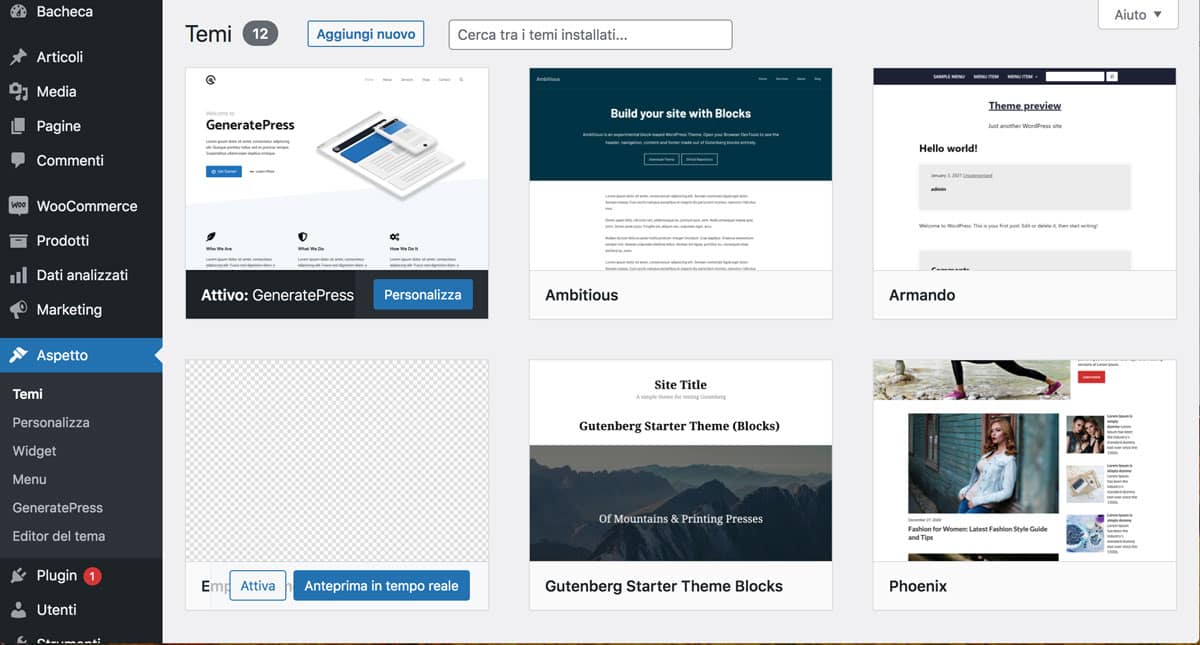The height and width of the screenshot is (645, 1200).
Task: Click the pushpin icon beside Articoli
Action: pyautogui.click(x=18, y=57)
